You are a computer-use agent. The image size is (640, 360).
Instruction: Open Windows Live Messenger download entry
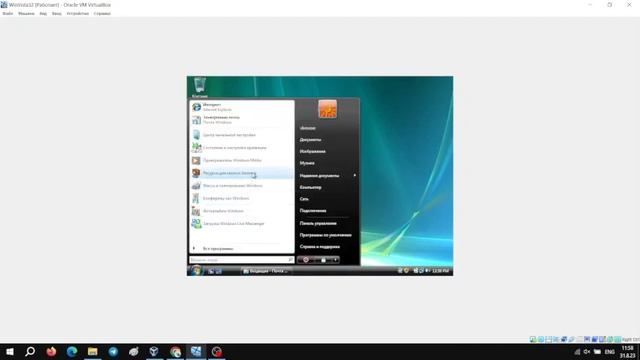[242, 223]
